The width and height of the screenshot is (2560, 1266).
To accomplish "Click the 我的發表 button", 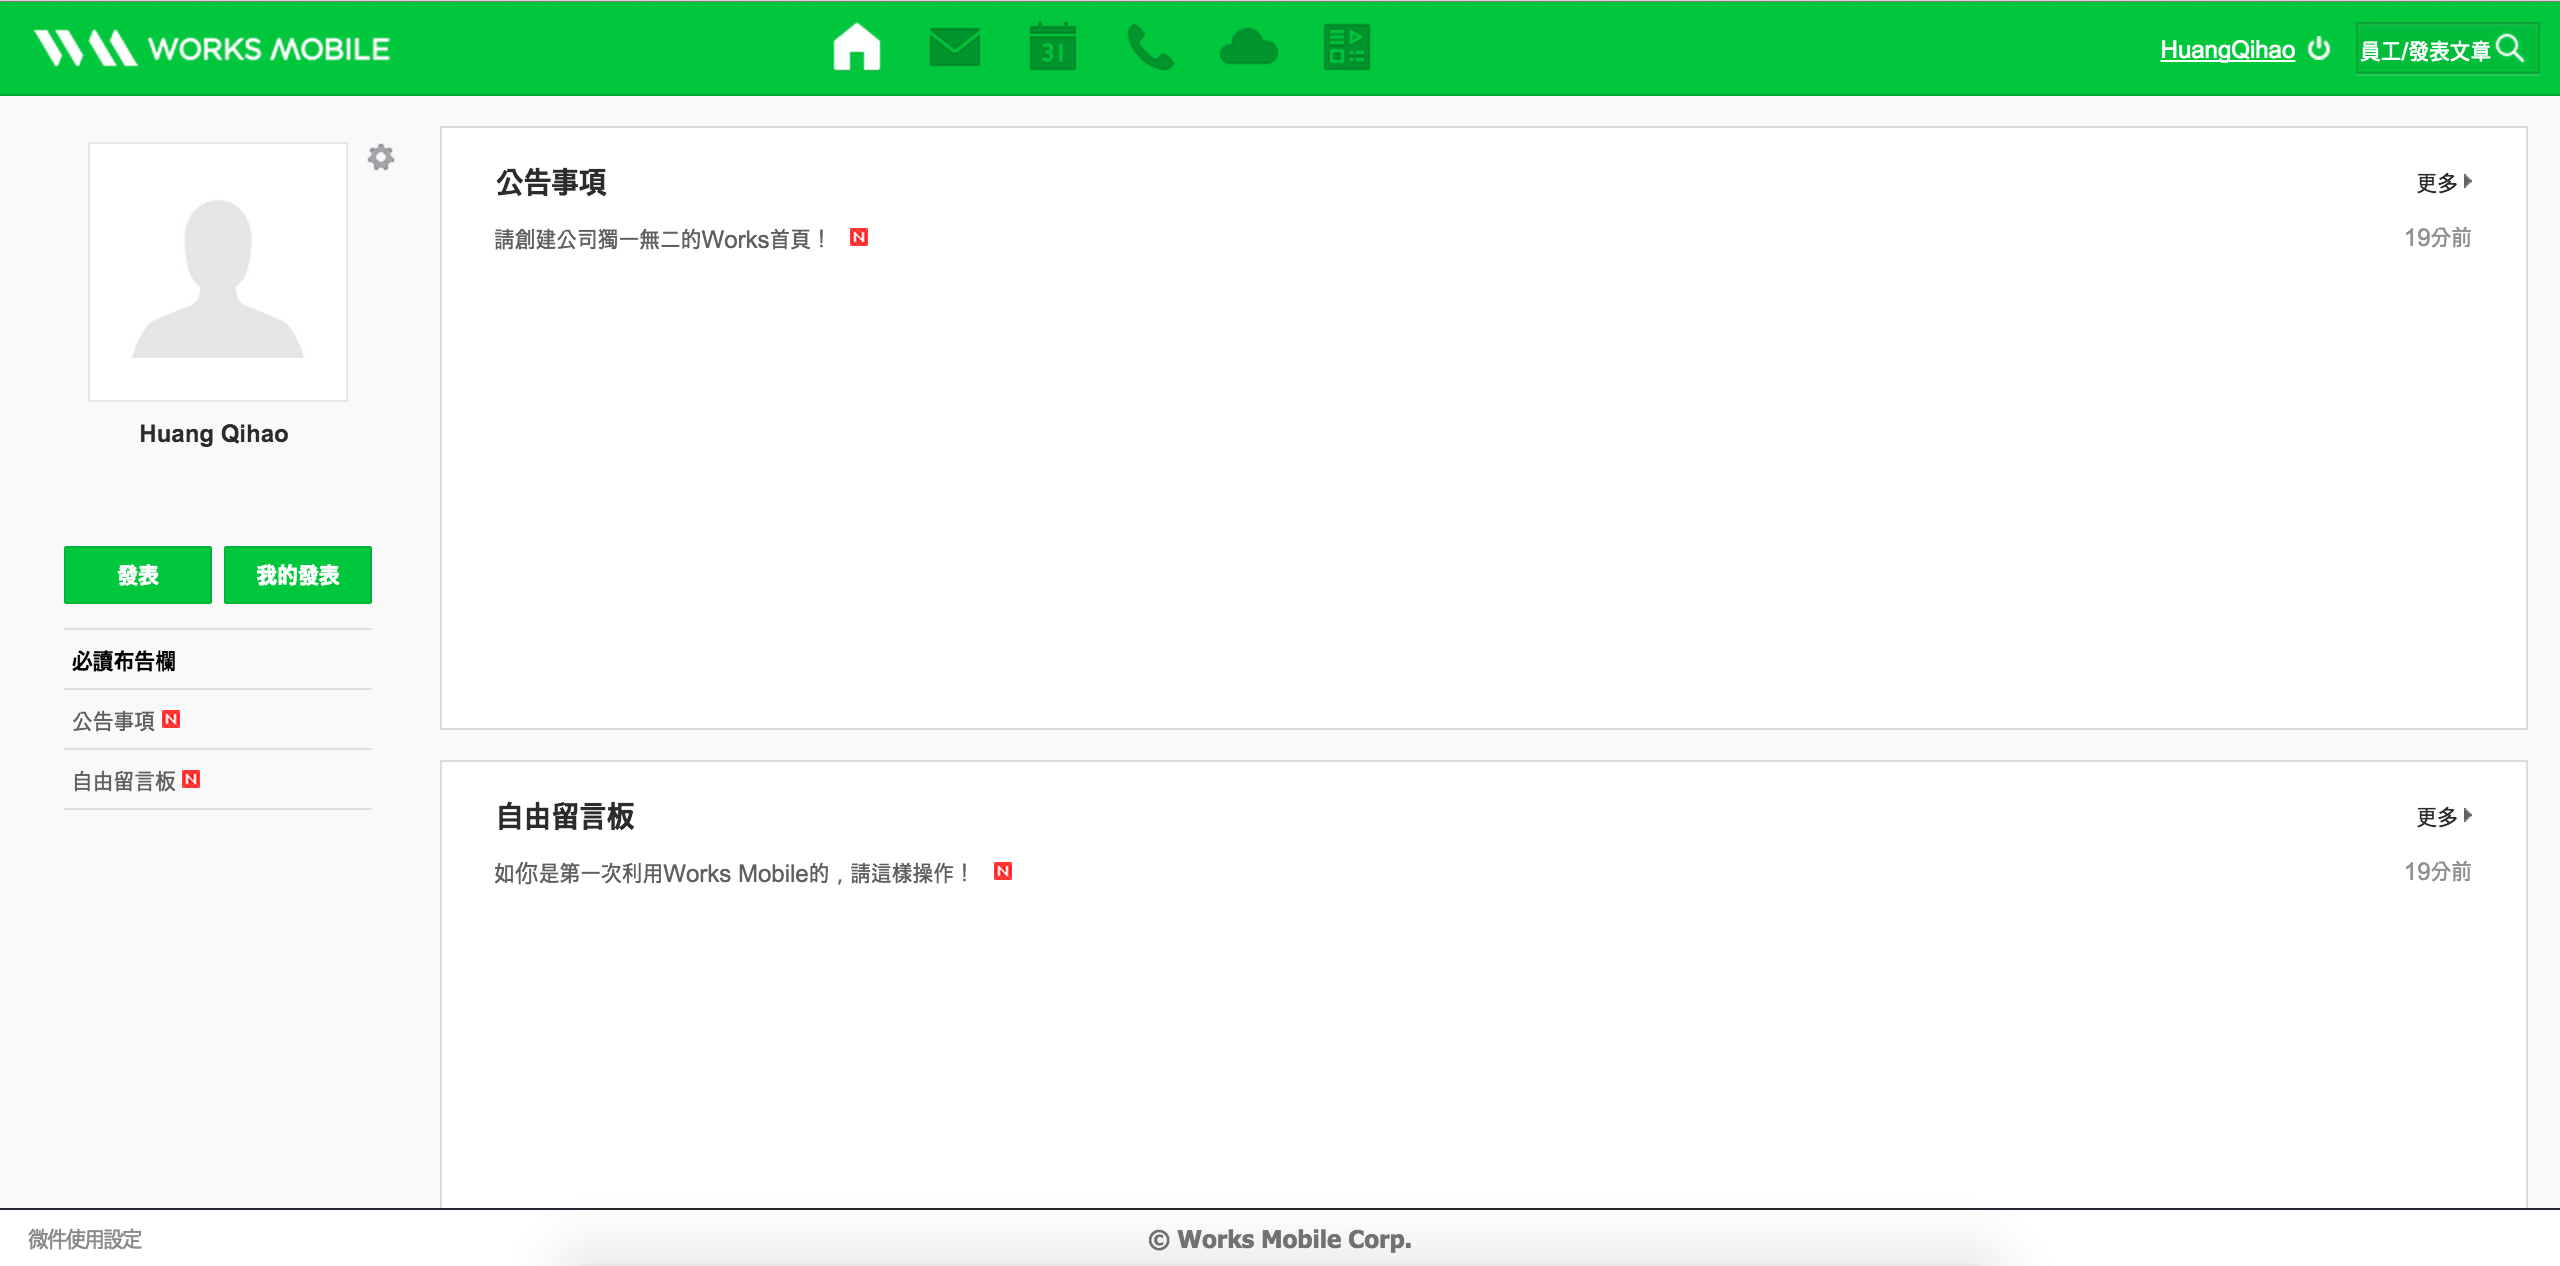I will pos(298,575).
